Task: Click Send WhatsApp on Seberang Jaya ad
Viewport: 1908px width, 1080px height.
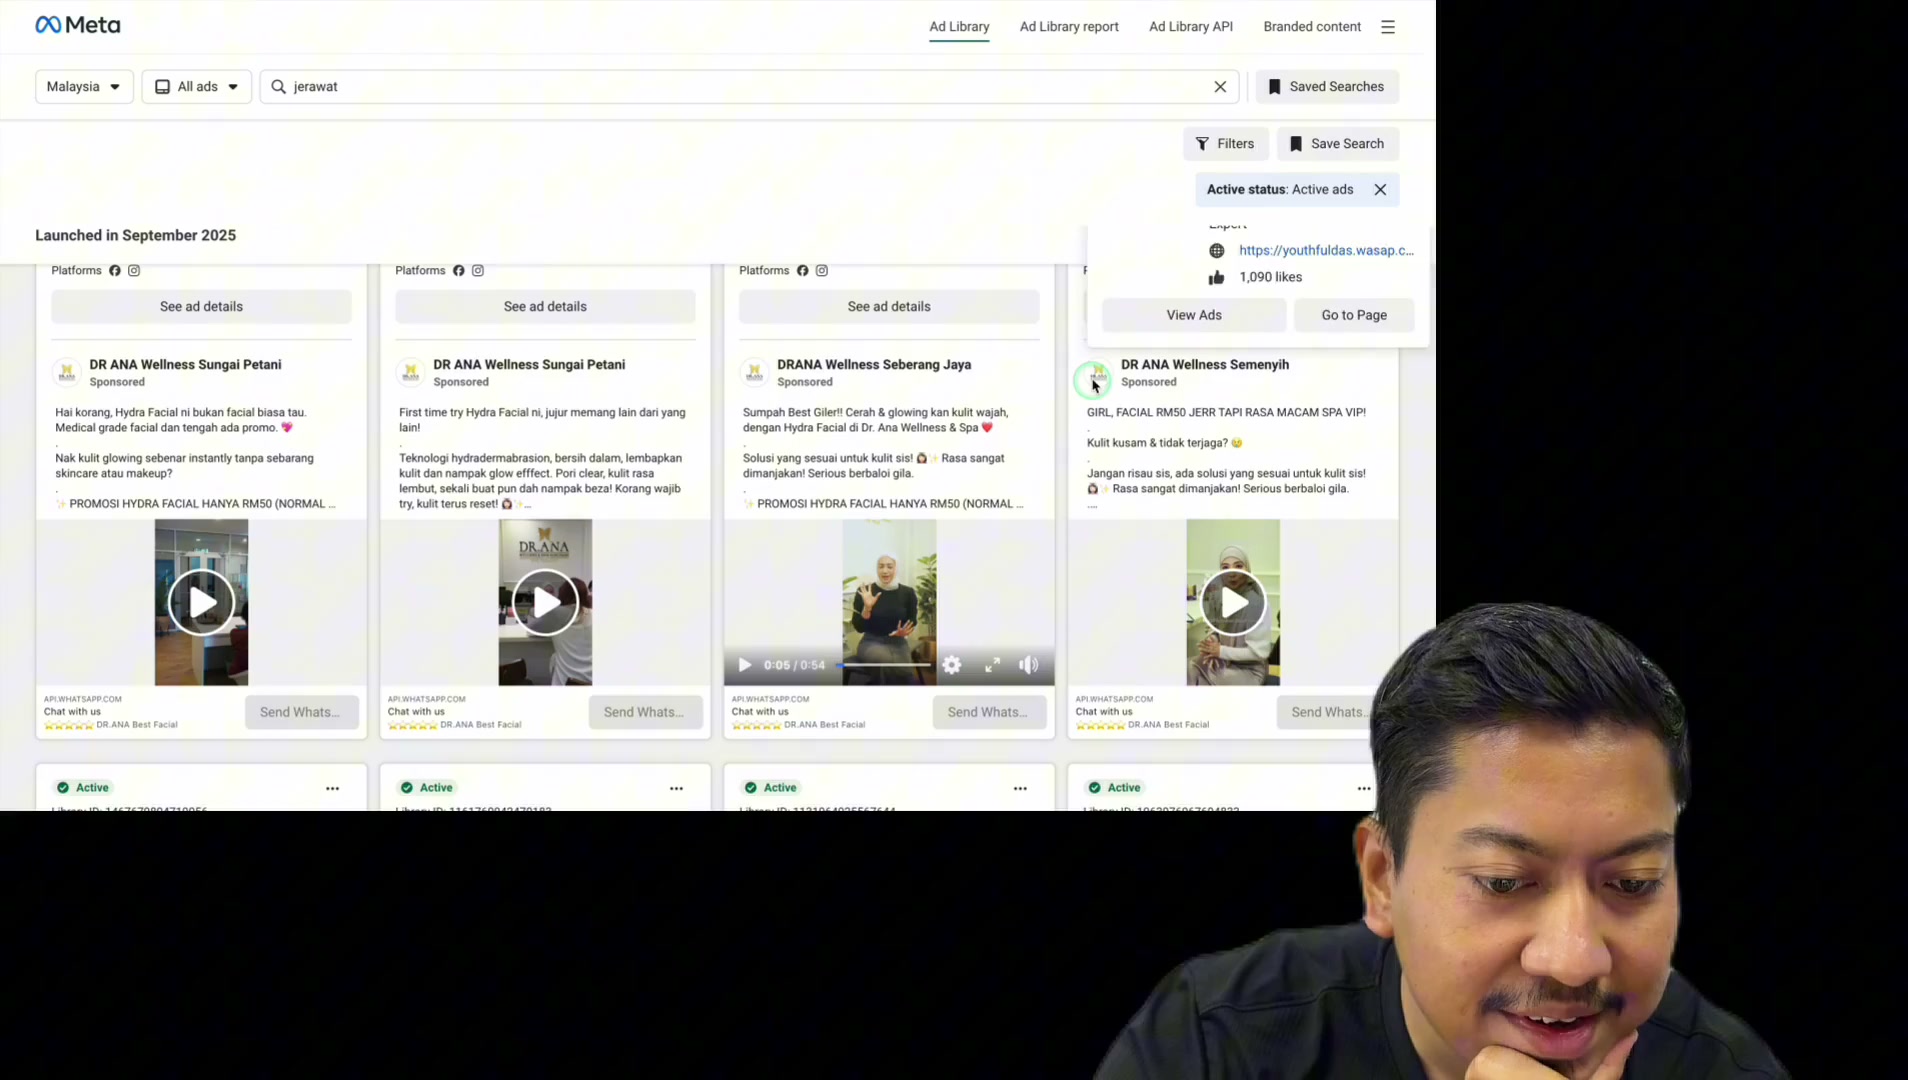Action: point(989,712)
